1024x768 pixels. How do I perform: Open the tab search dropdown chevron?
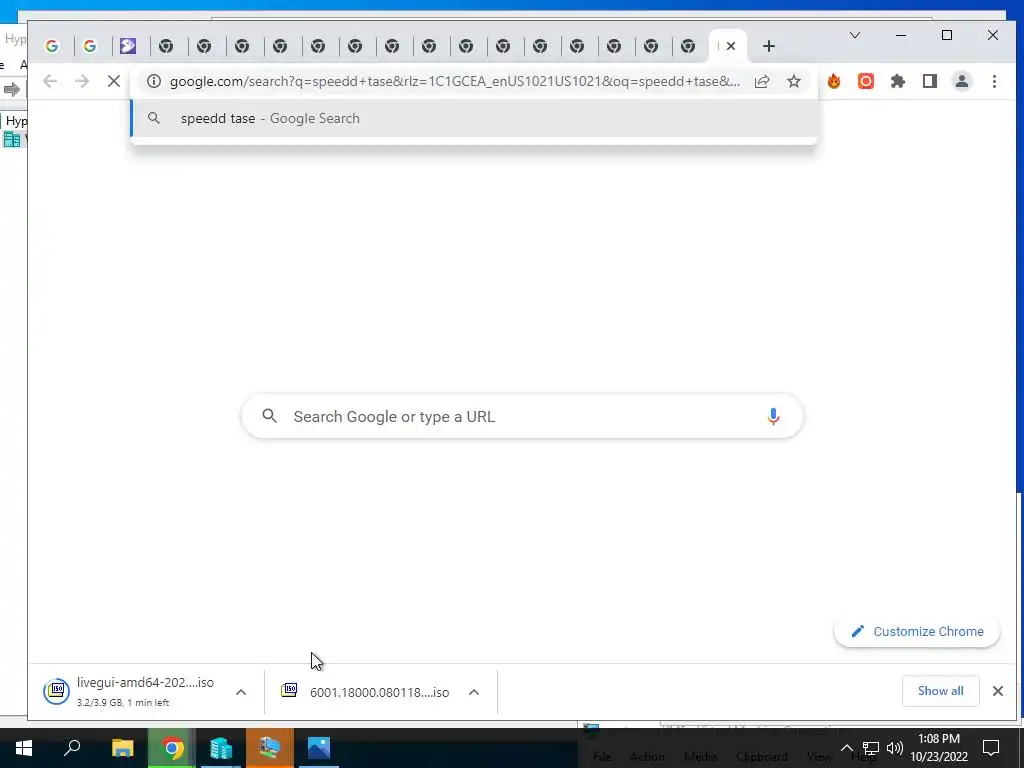point(855,35)
